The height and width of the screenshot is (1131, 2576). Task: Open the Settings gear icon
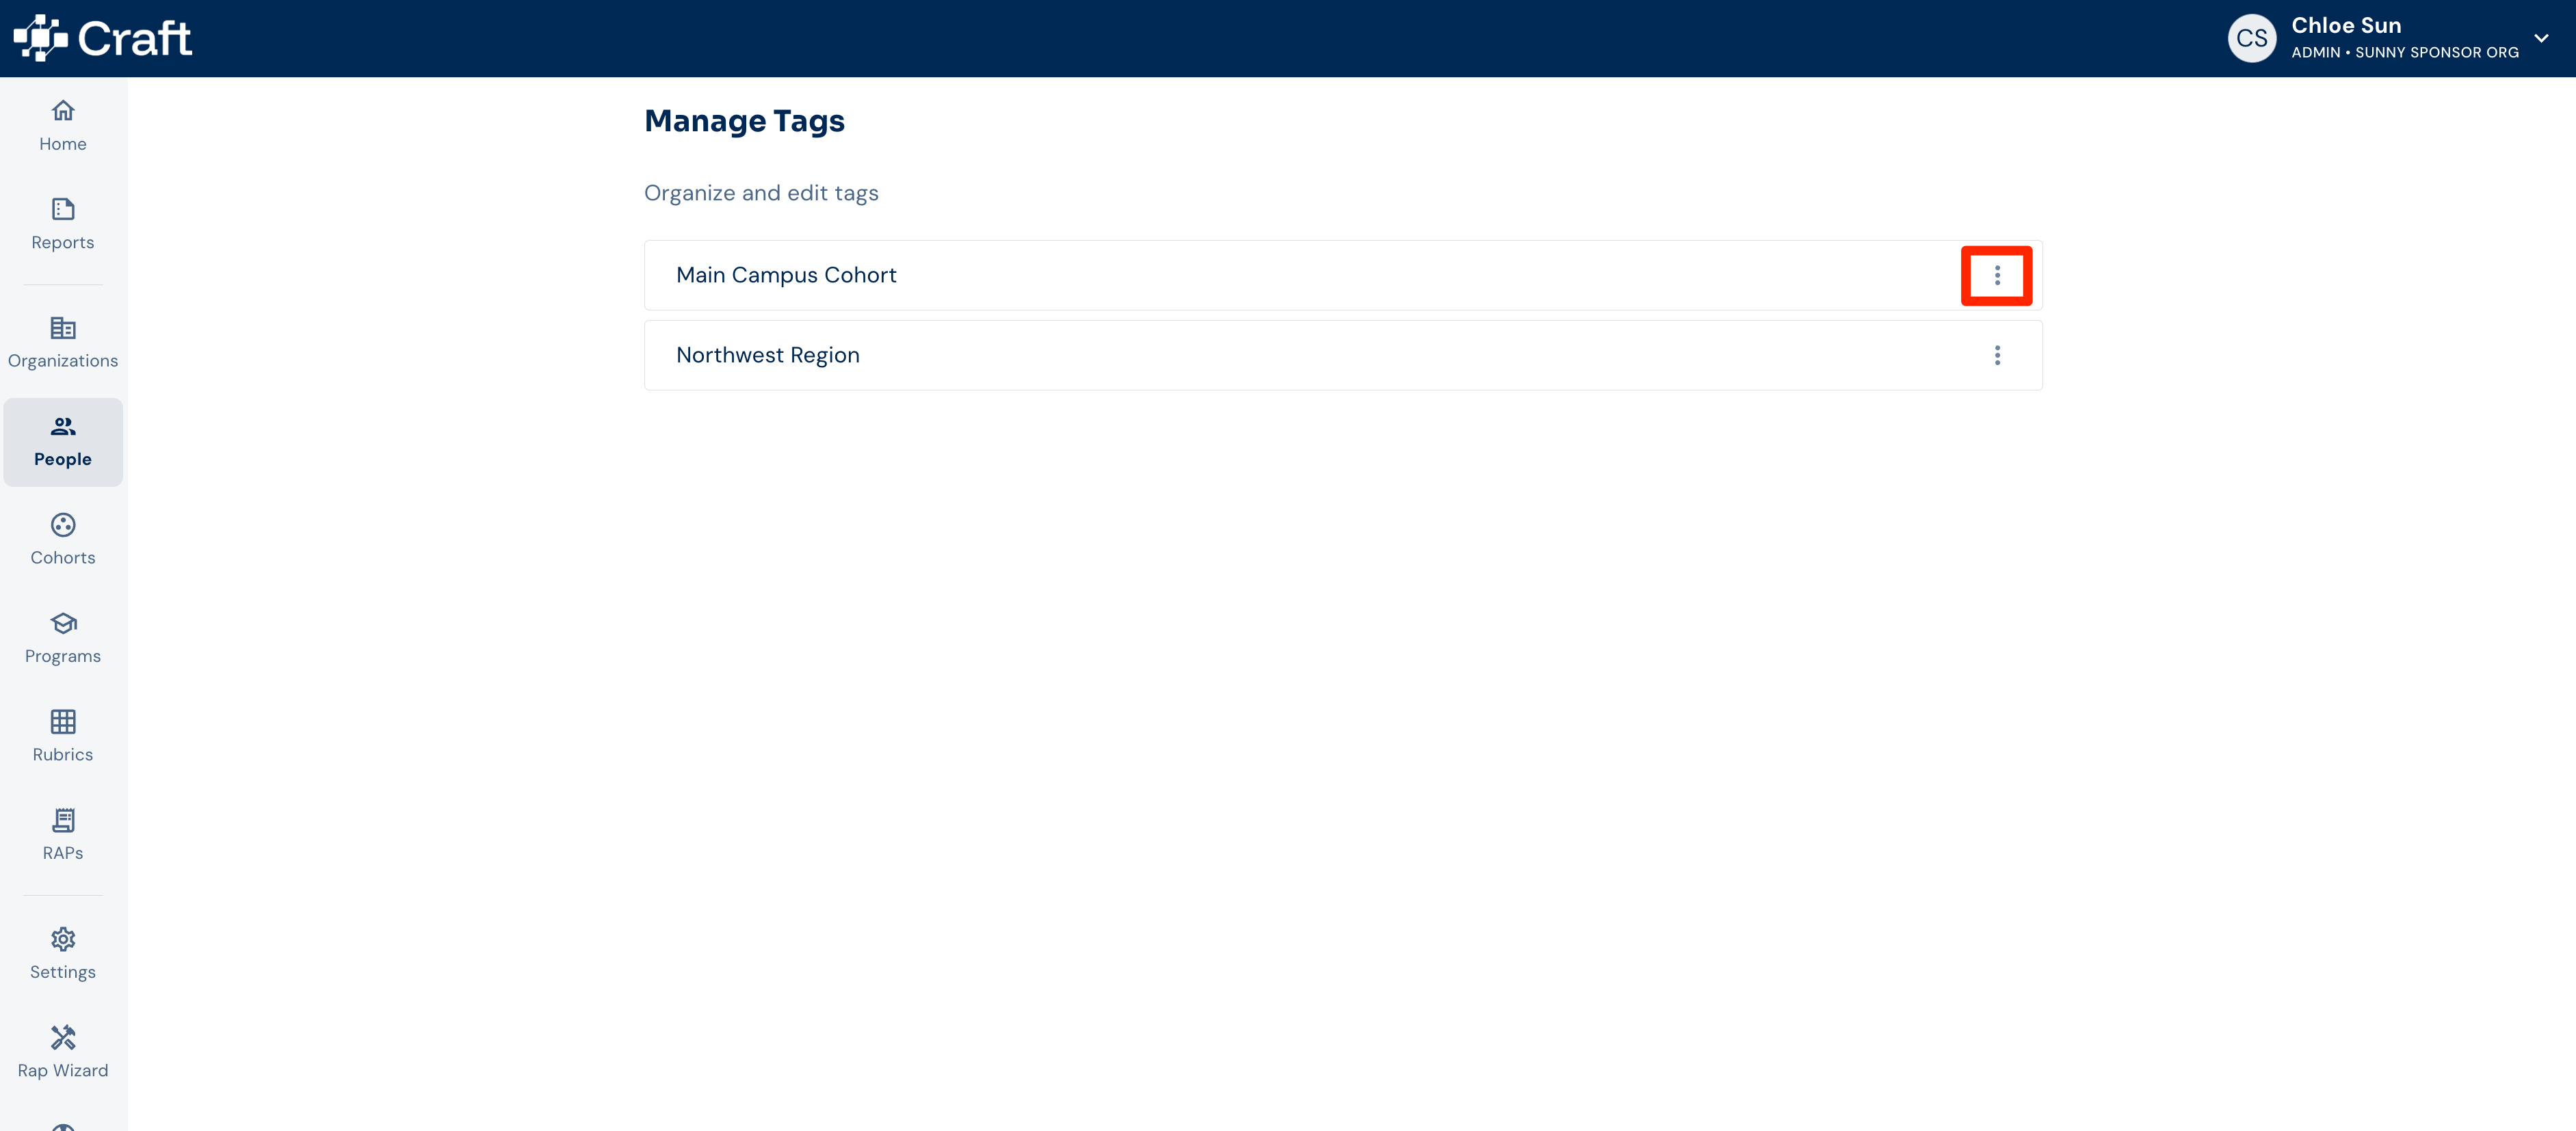click(63, 939)
